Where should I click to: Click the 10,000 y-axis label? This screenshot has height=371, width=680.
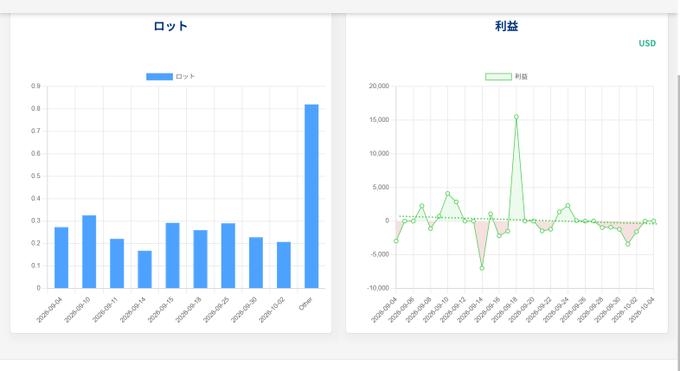(x=379, y=154)
